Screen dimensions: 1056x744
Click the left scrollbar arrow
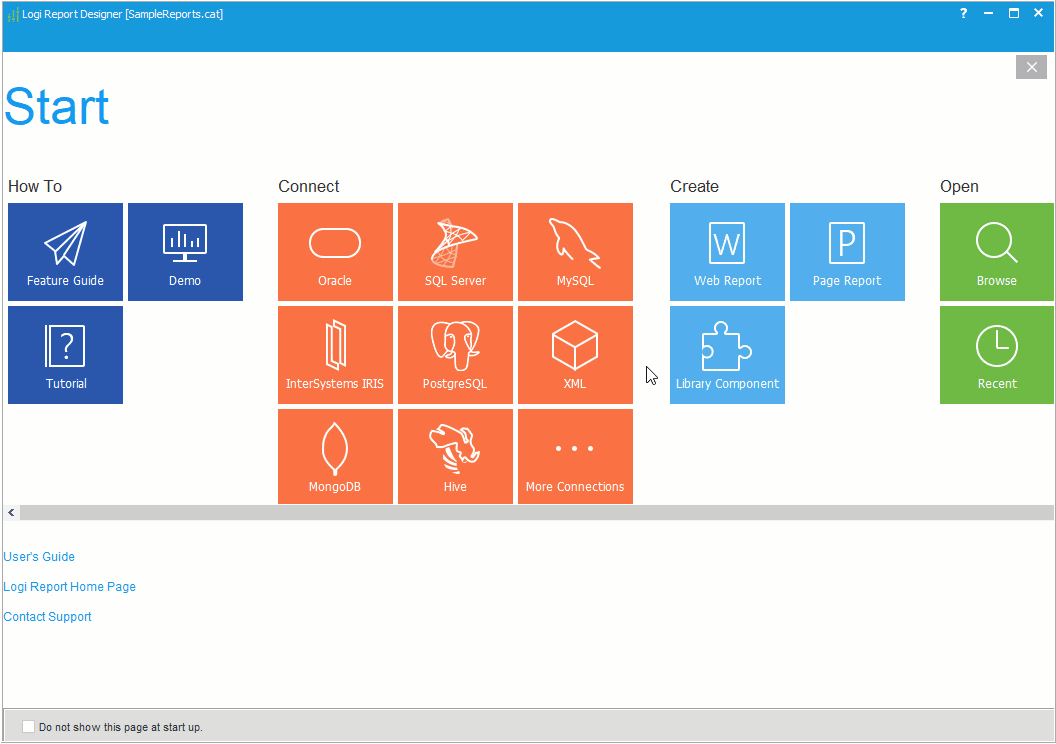(x=10, y=512)
